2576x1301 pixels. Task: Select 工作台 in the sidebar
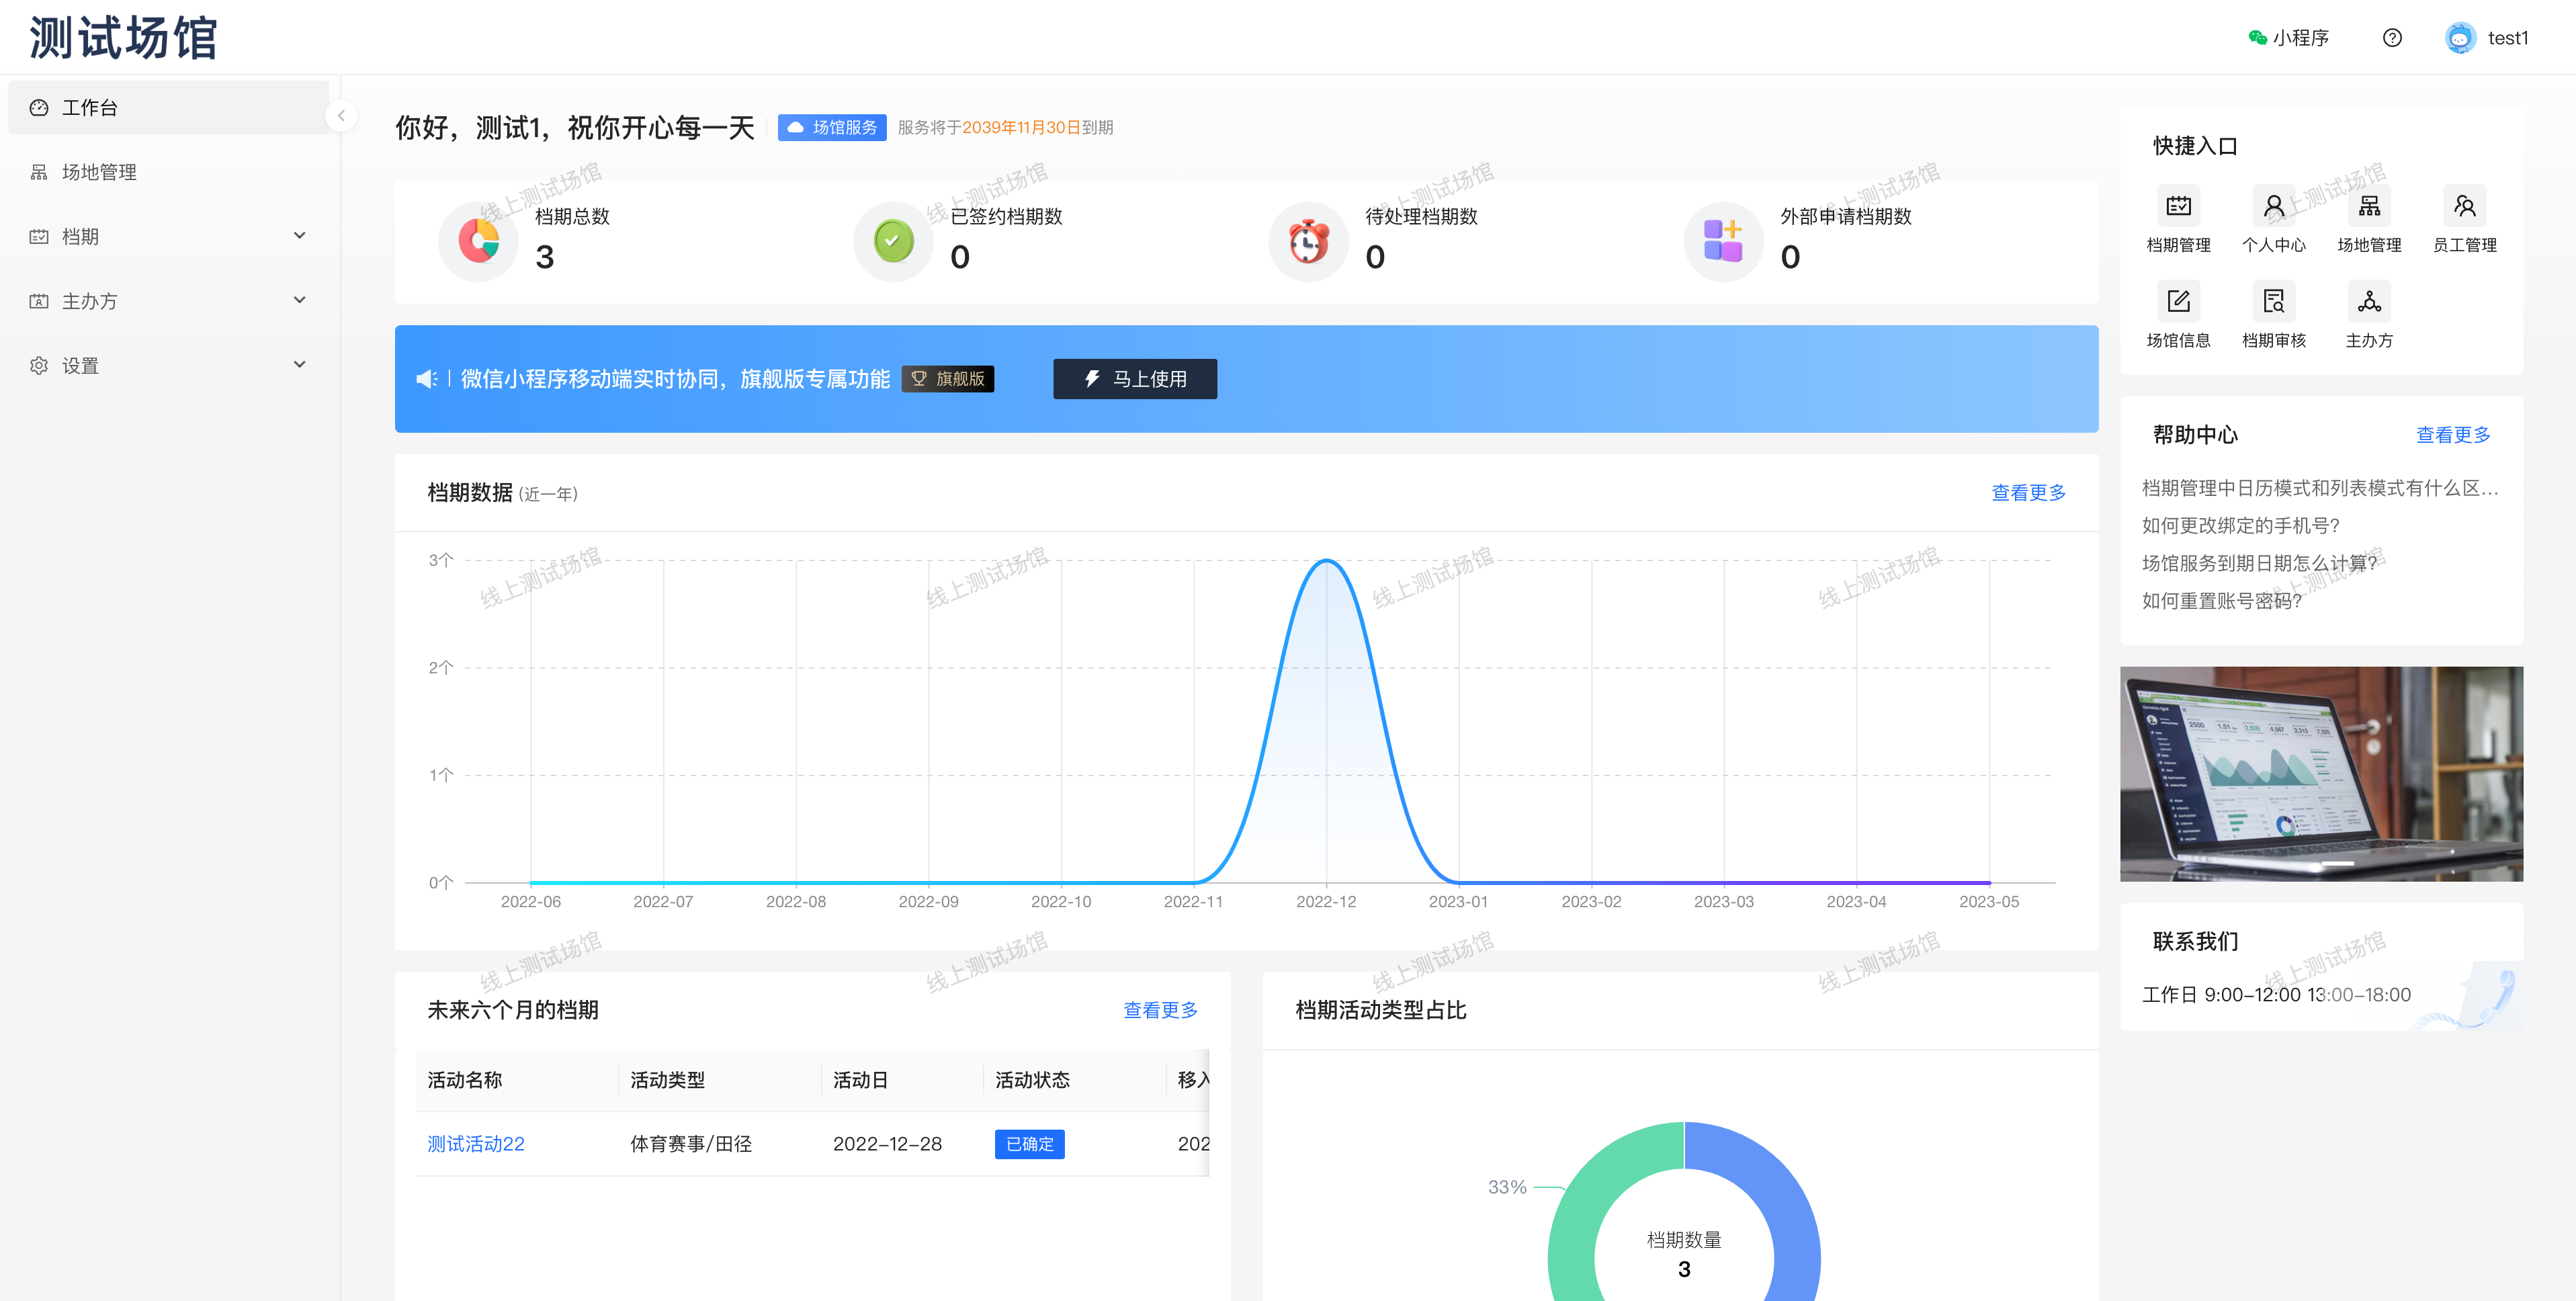[168, 108]
